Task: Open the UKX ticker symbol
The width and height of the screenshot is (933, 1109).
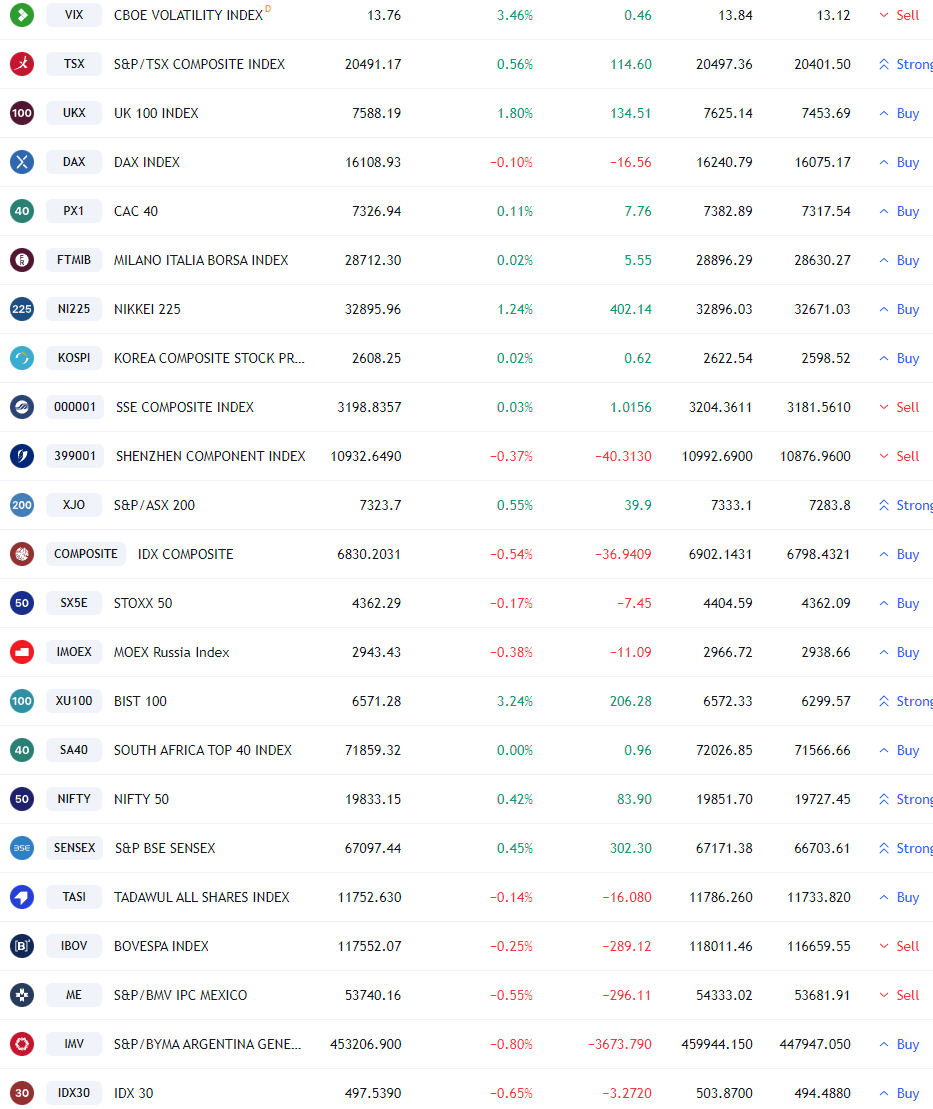Action: click(x=74, y=113)
